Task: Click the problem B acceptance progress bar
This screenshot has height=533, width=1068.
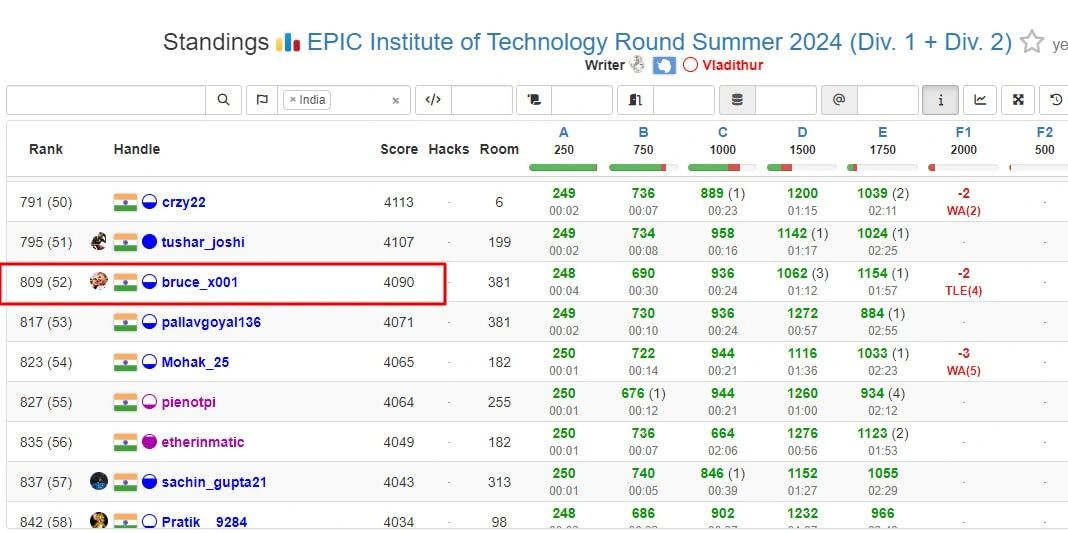Action: click(643, 167)
